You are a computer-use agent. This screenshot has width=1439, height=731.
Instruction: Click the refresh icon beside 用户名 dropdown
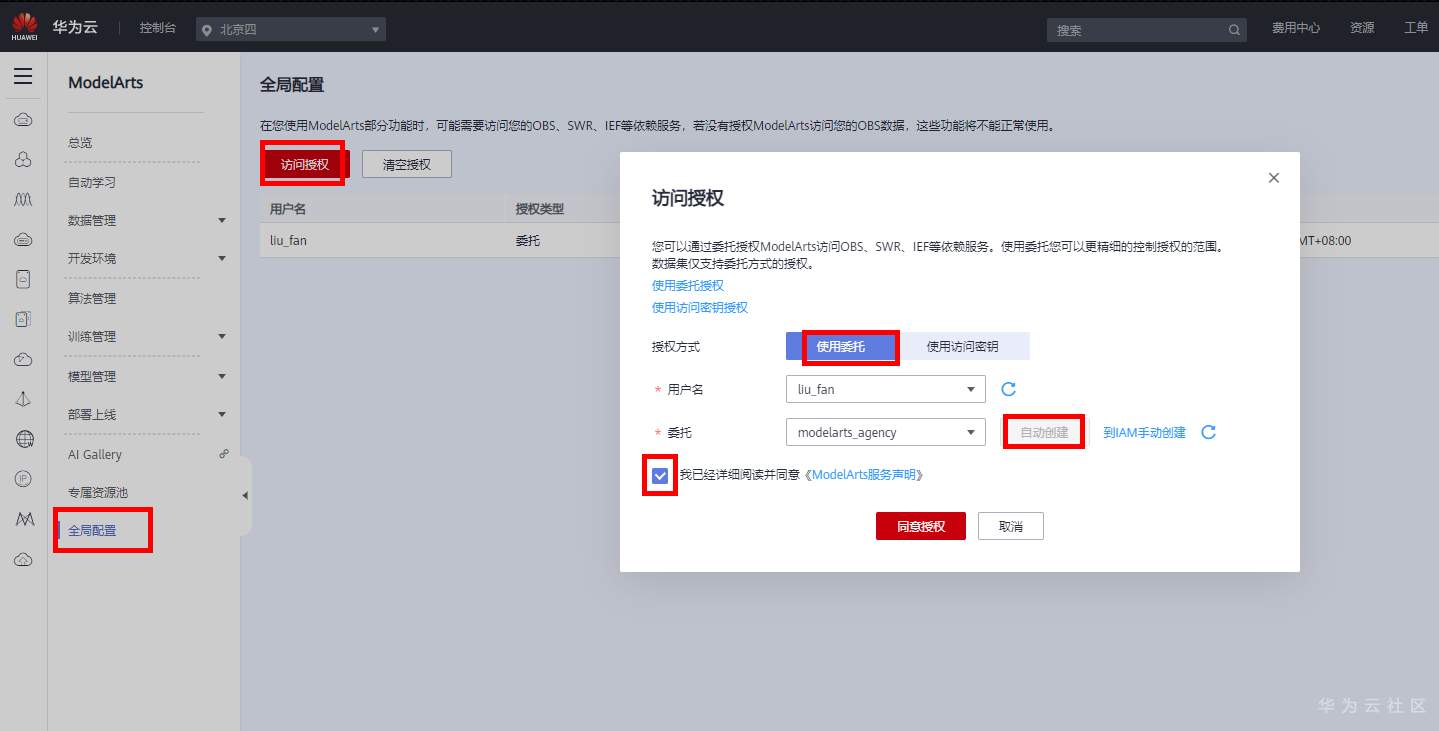pos(1009,389)
